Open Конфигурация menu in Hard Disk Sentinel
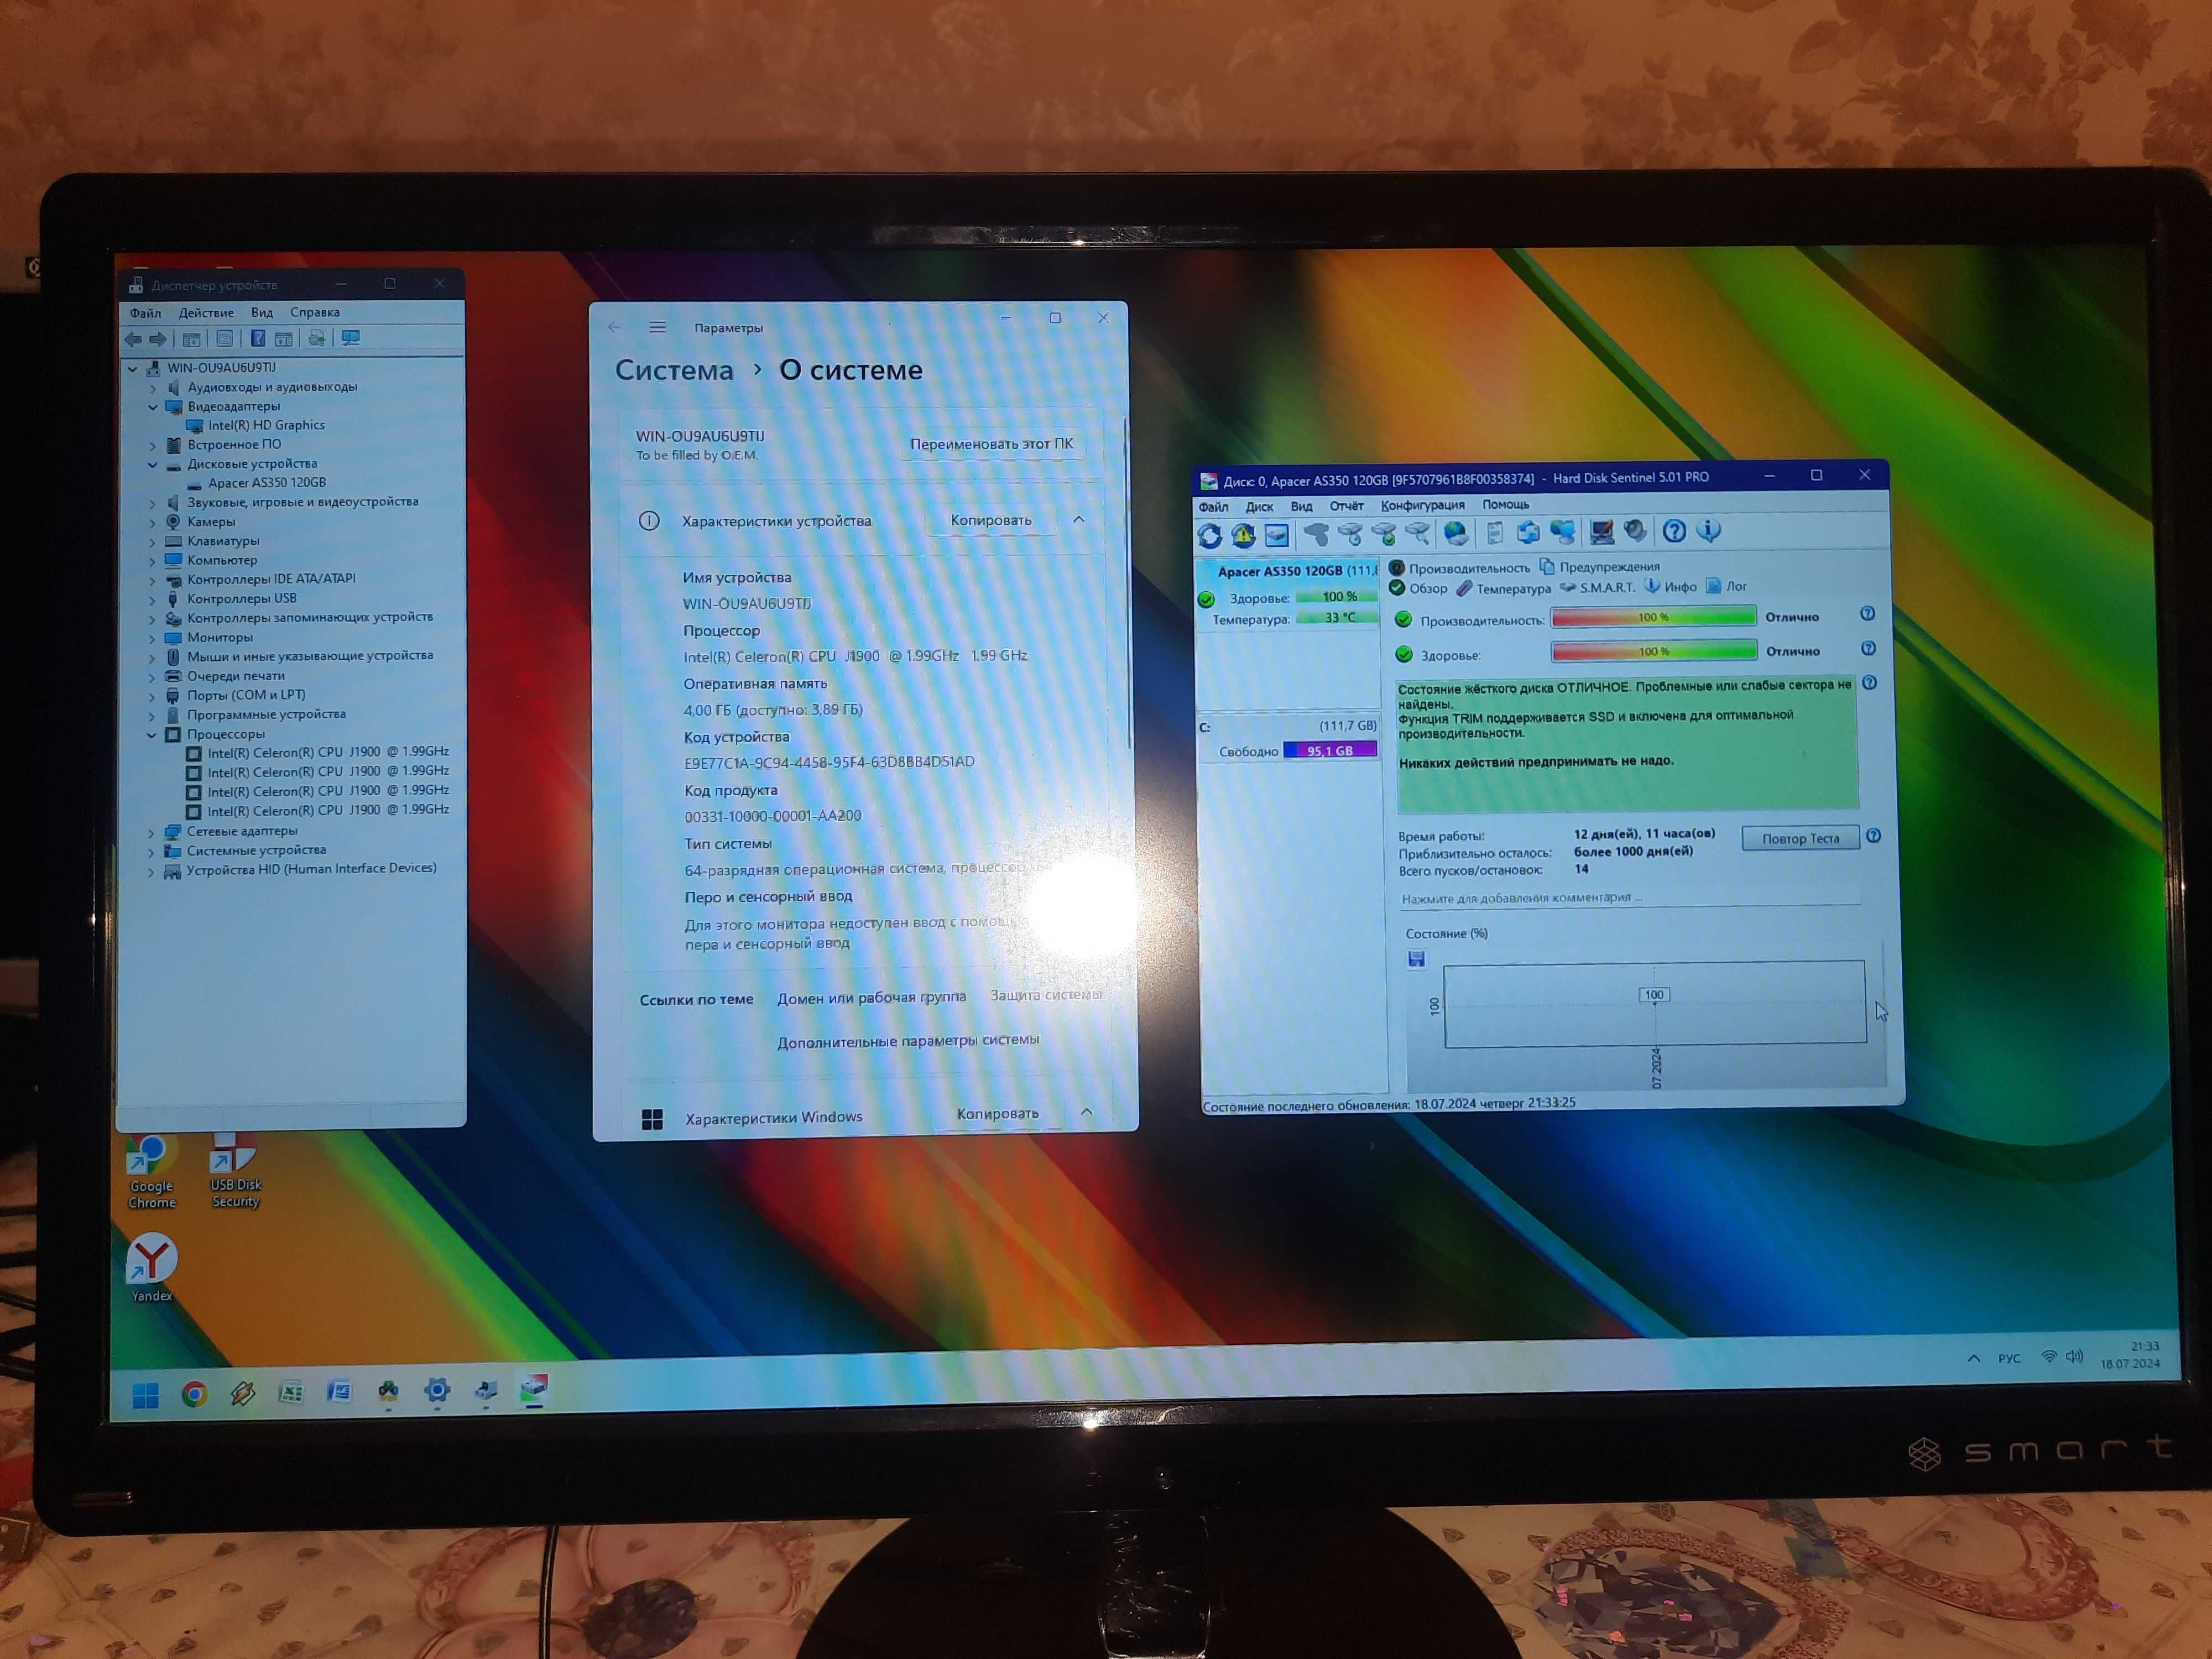The width and height of the screenshot is (2212, 1659). pos(1423,505)
